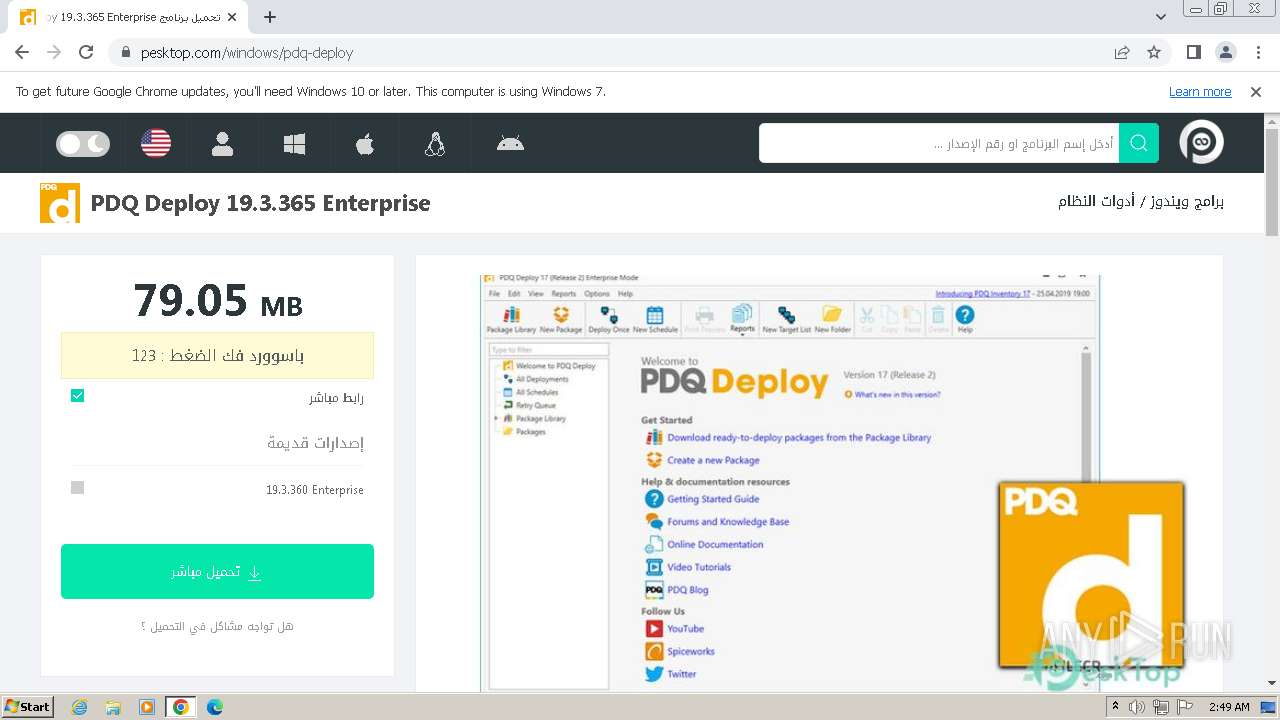Expand the tab search dropdown arrow
The image size is (1280, 720).
pyautogui.click(x=1161, y=17)
